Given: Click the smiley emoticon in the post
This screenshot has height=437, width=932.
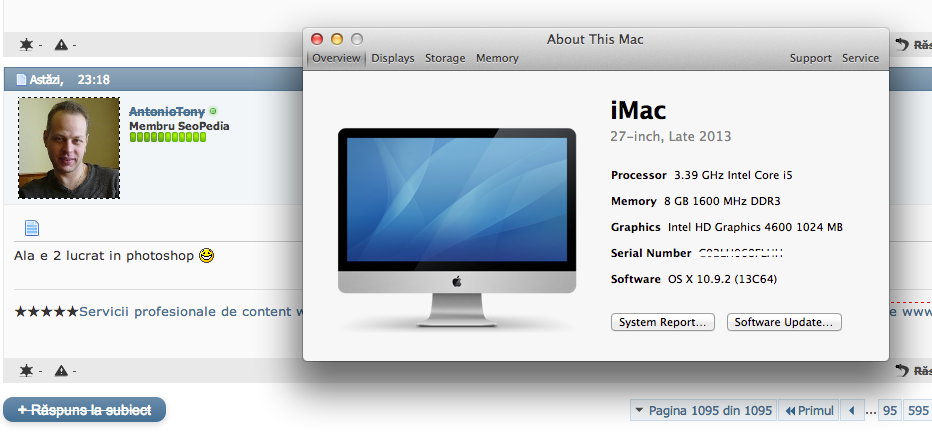Looking at the screenshot, I should pos(206,256).
